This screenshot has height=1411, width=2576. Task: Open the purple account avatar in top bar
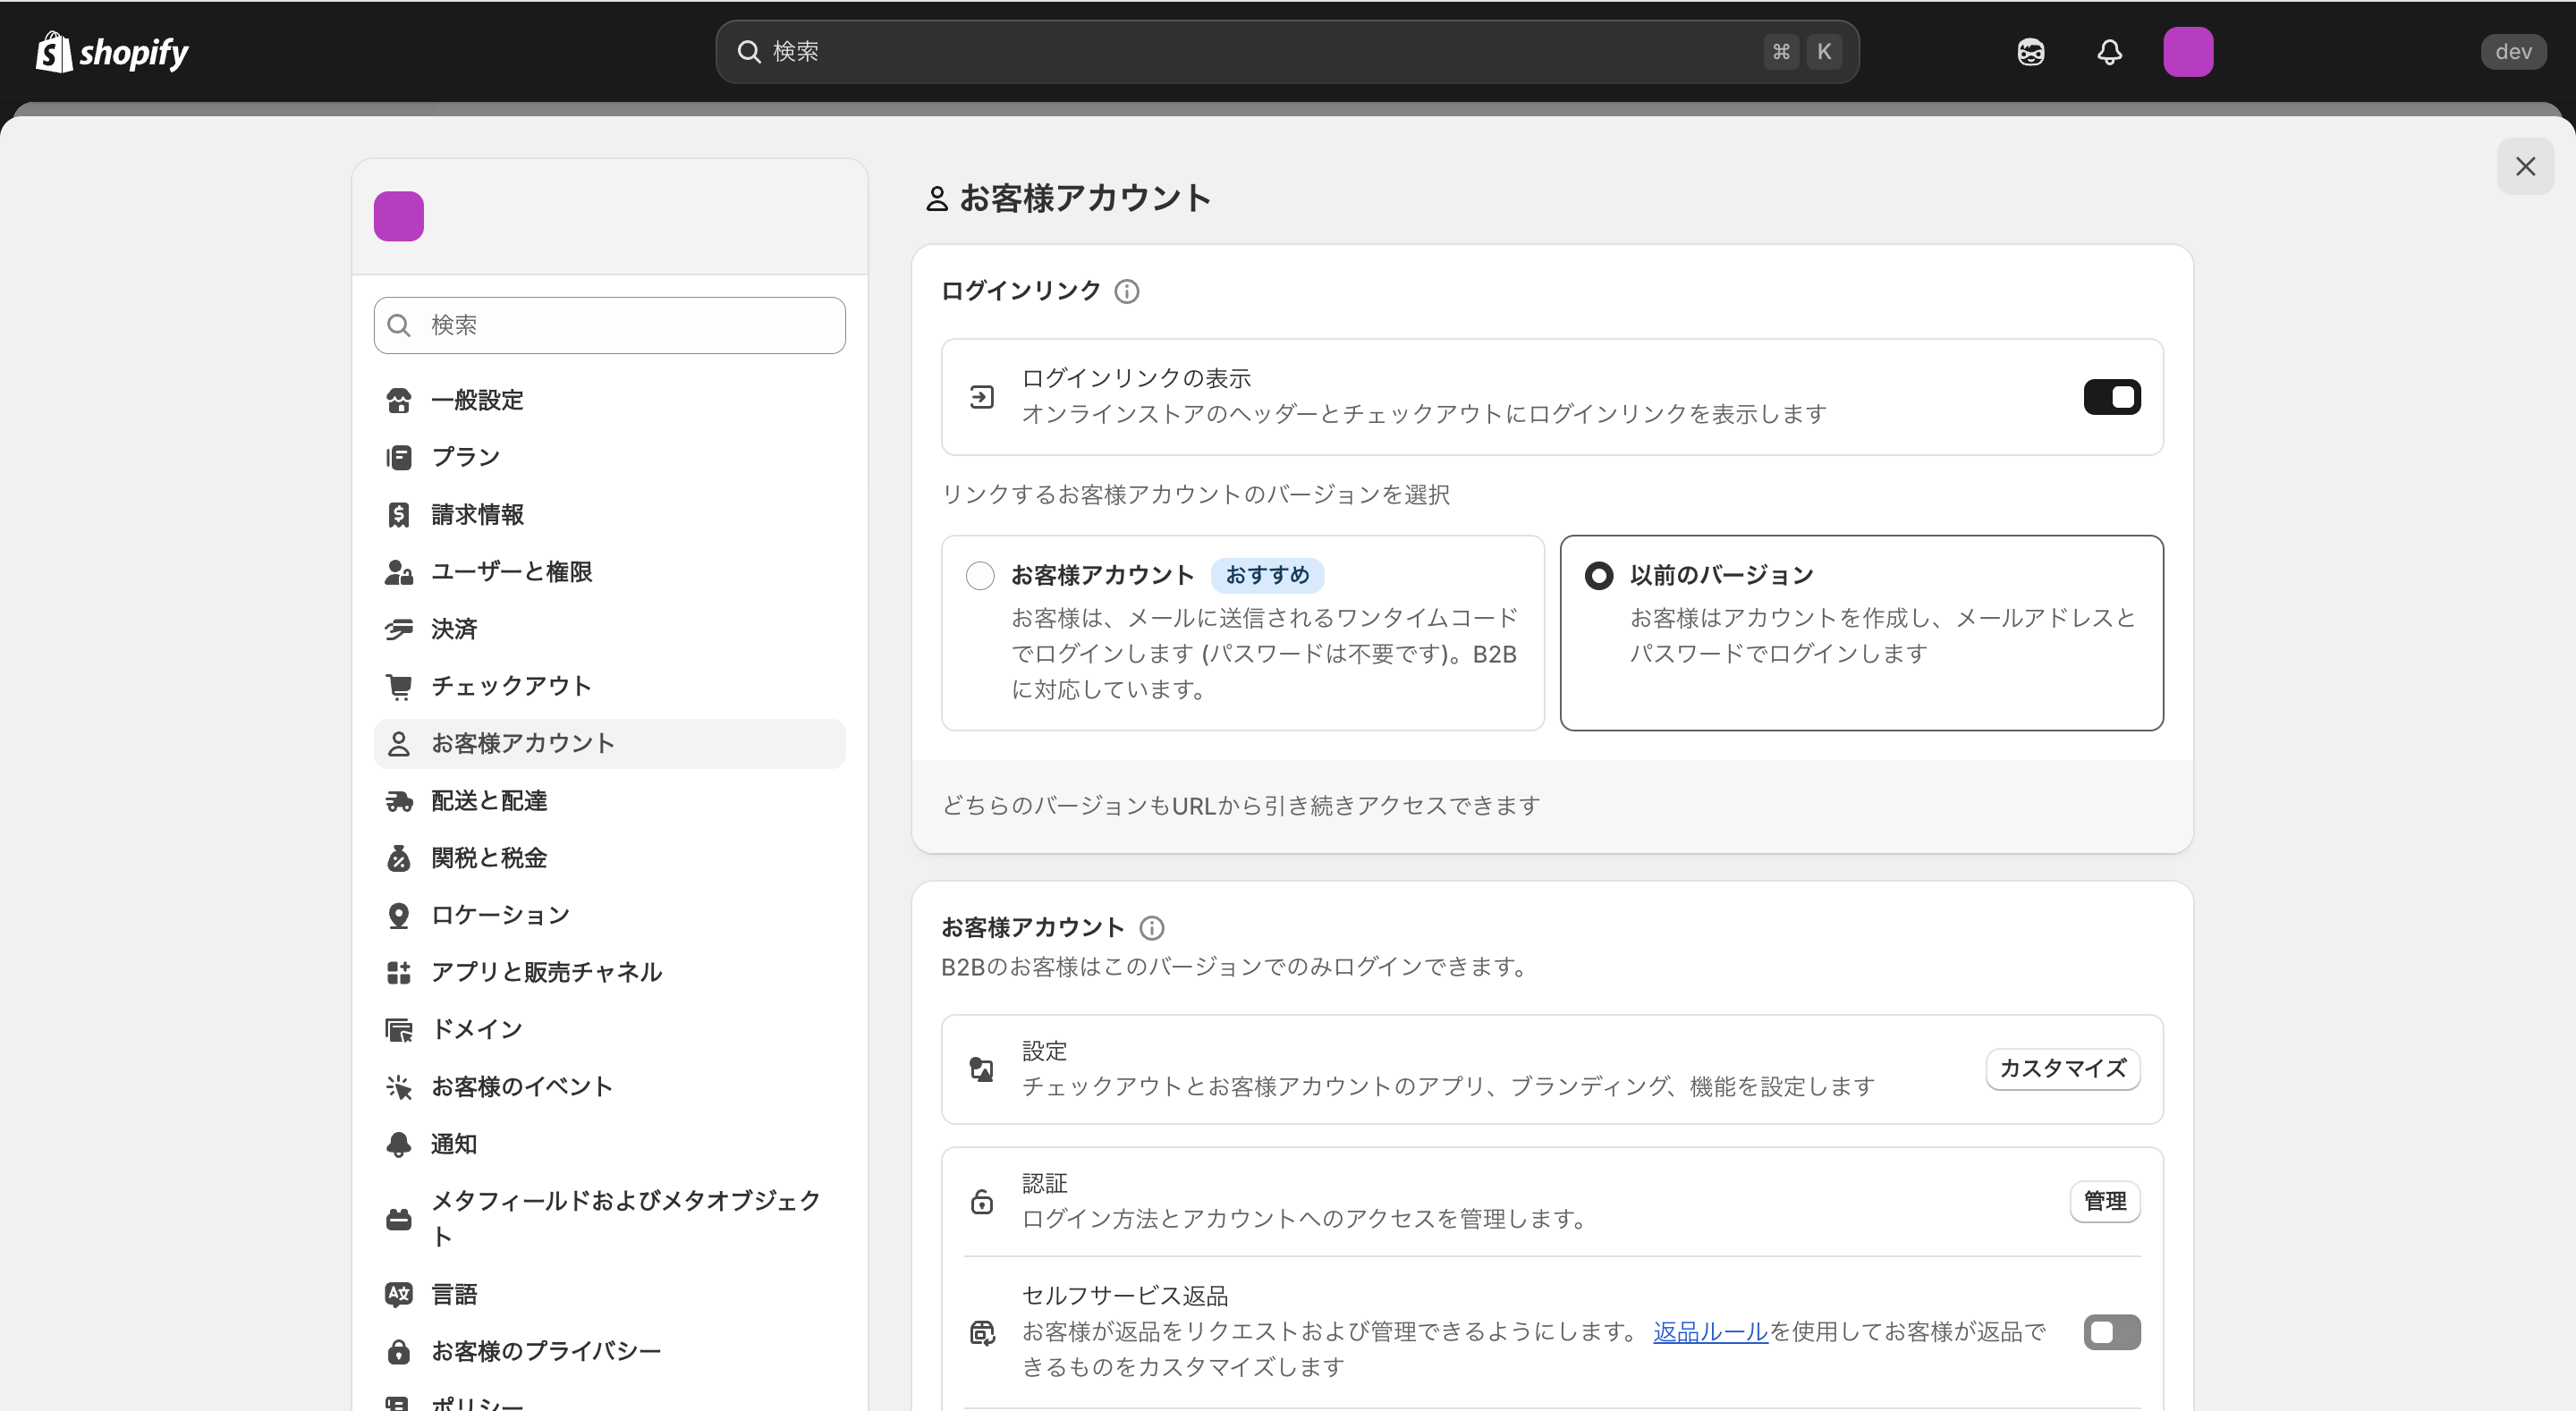(2188, 52)
